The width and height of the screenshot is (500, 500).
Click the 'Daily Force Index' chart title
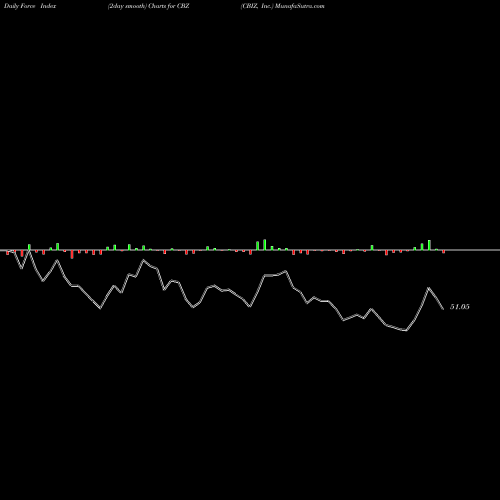(x=30, y=6)
